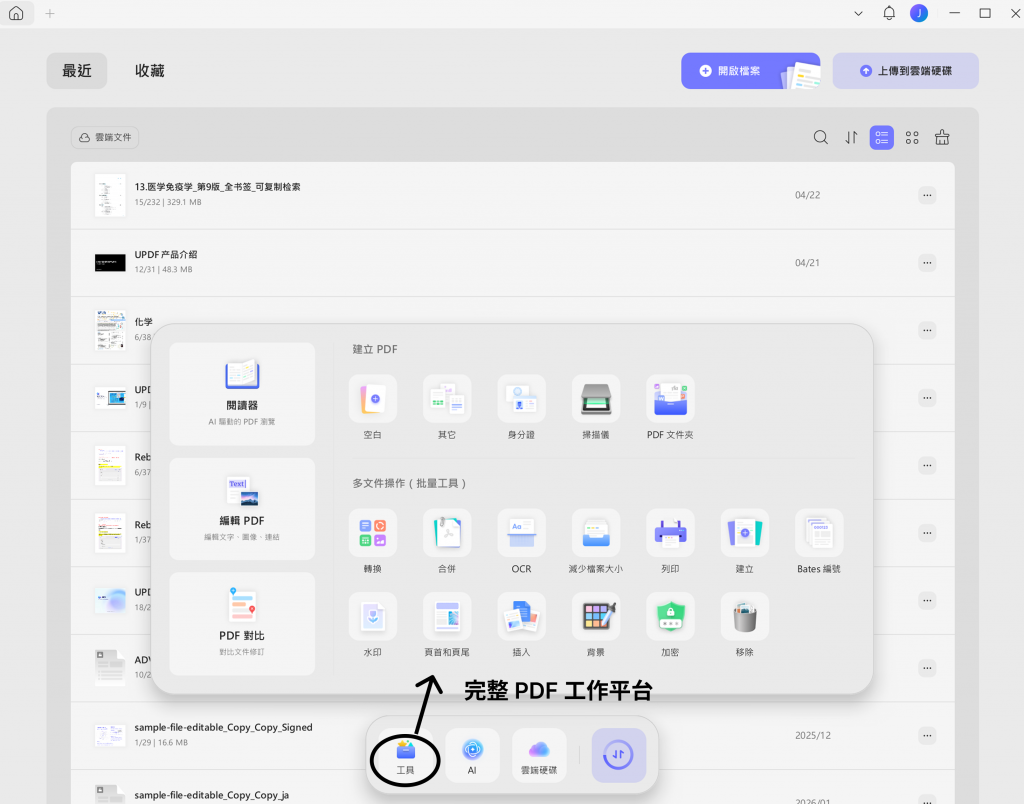1024x804 pixels.
Task: Open the 閱讀器 reader card
Action: pos(242,394)
